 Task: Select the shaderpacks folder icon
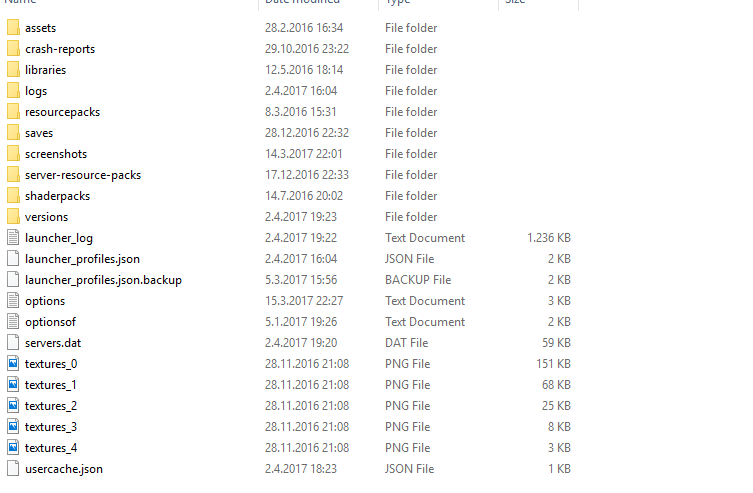point(13,196)
